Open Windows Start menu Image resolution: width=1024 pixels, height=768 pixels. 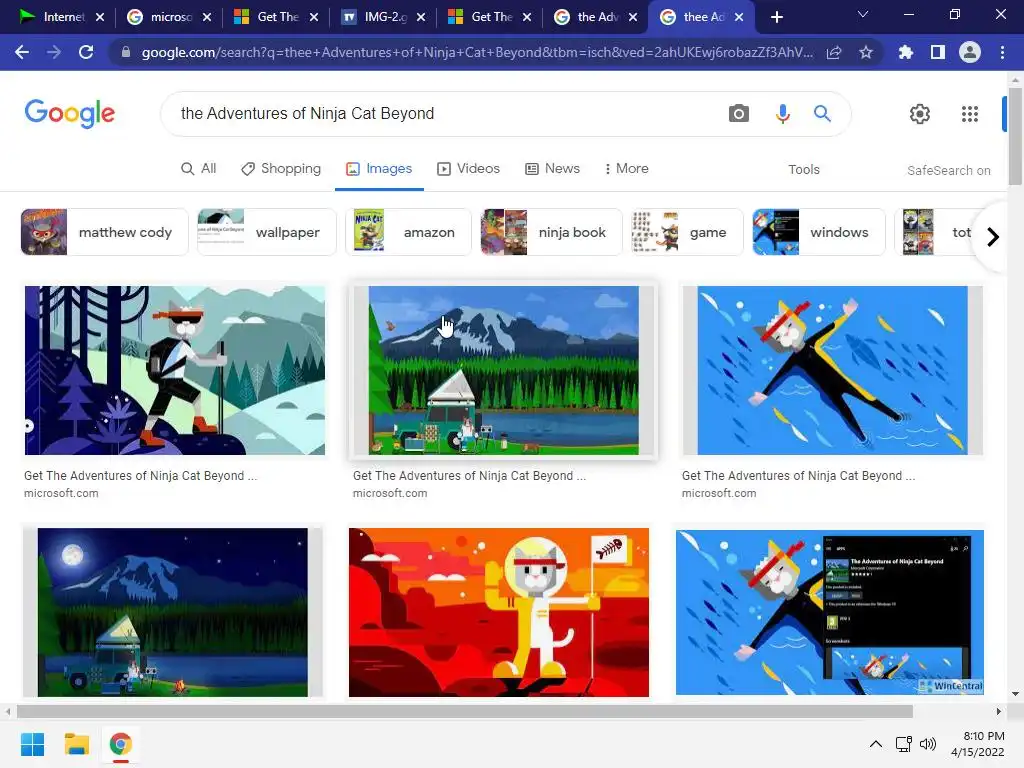(32, 744)
